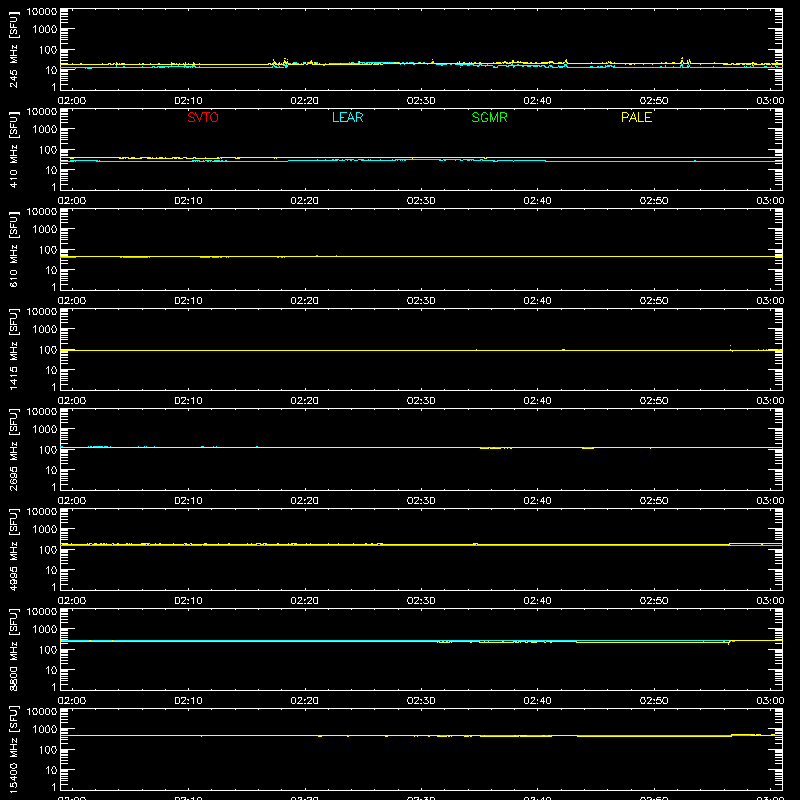The height and width of the screenshot is (800, 800).
Task: Click the 10000 y-axis label of the 245 MHz plot
Action: click(42, 12)
